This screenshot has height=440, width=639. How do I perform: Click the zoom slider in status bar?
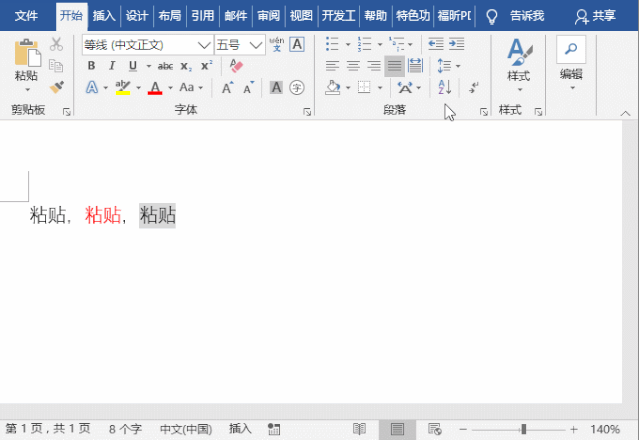point(524,429)
